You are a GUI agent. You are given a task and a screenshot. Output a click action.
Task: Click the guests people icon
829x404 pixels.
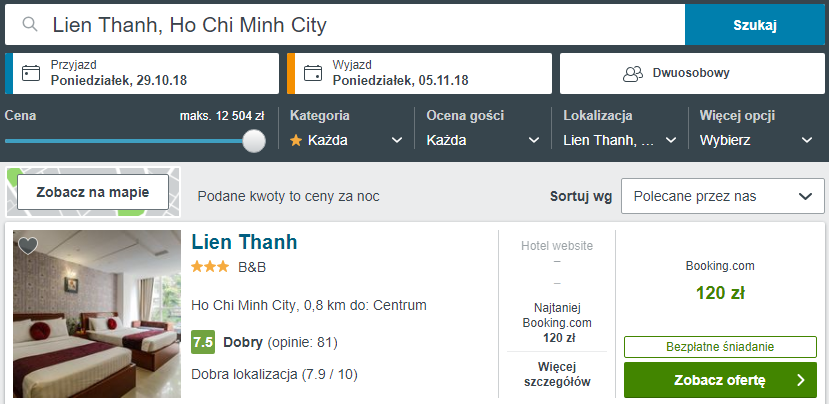[633, 74]
